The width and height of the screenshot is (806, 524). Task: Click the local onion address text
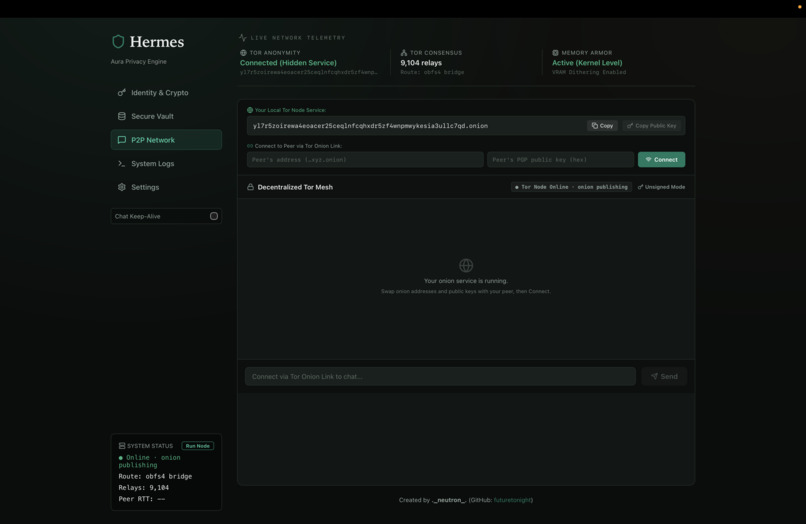tap(370, 125)
